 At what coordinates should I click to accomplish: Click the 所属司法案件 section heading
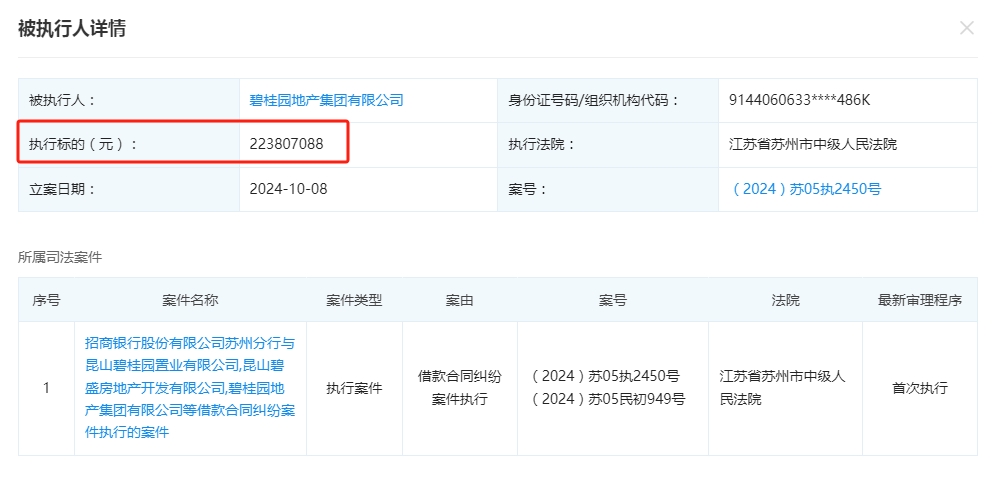tap(60, 257)
